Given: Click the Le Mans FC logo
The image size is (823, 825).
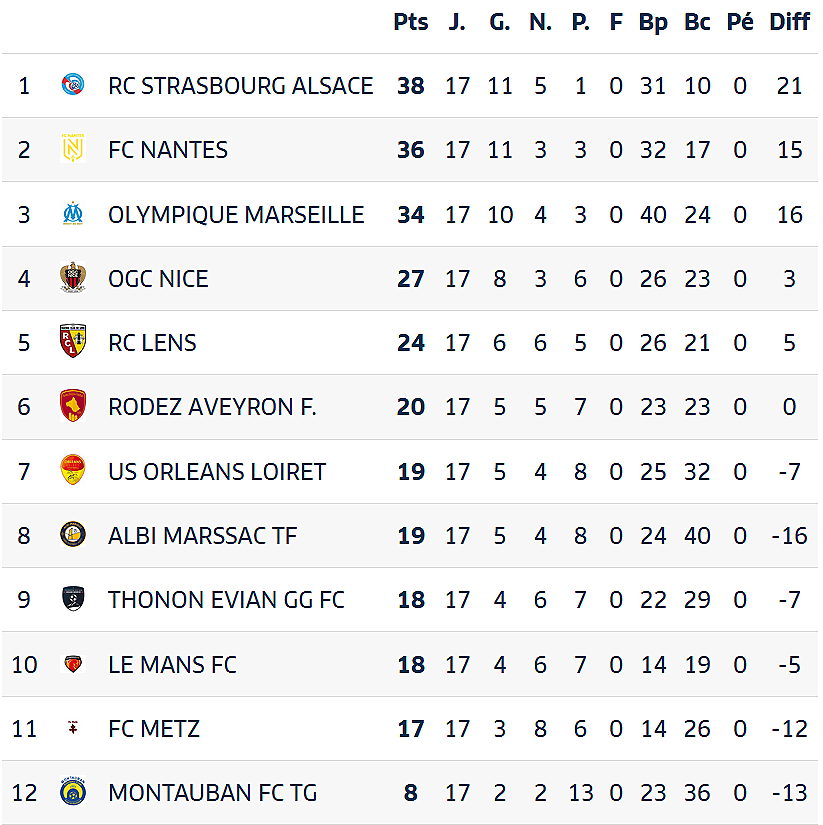Looking at the screenshot, I should point(72,664).
